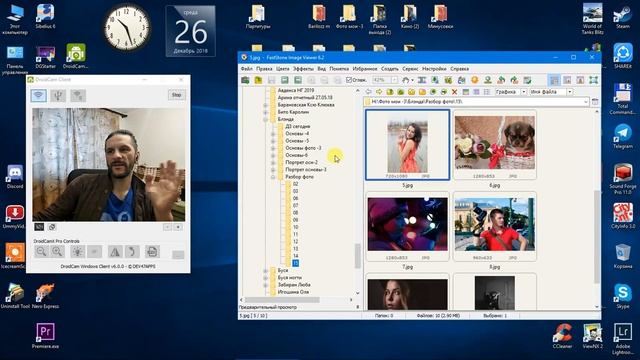
Task: Click DroidCam Pro zoom in magnifier
Action: pyautogui.click(x=57, y=252)
